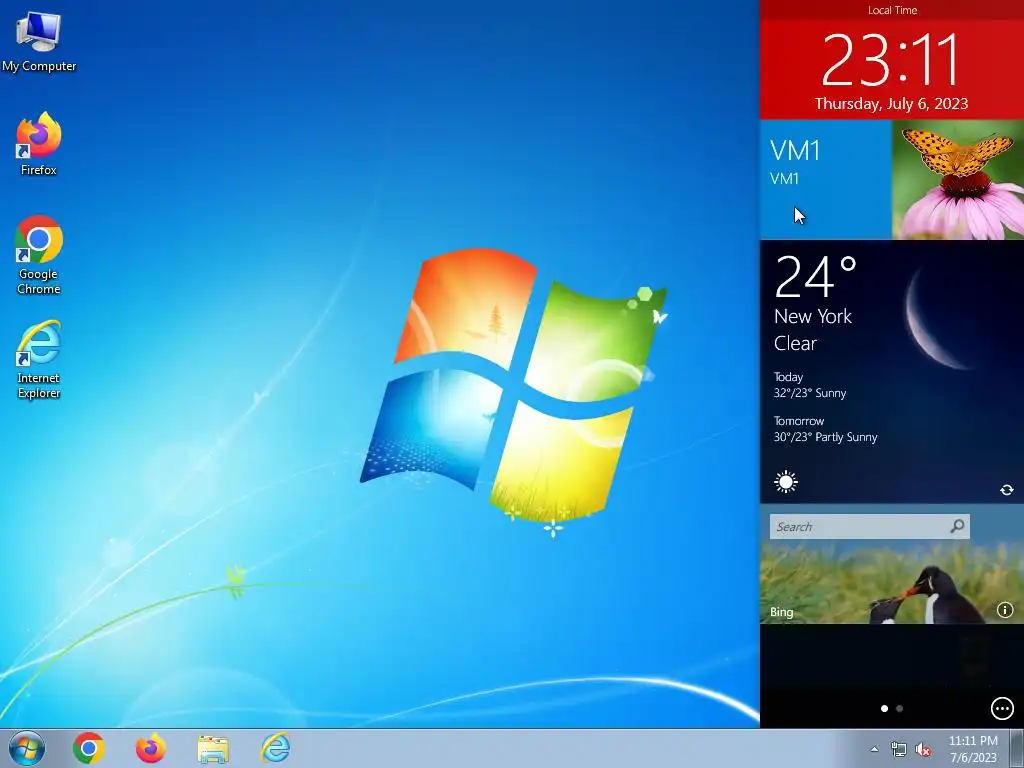Viewport: 1024px width, 768px height.
Task: Open the butterfly photo tile
Action: (x=958, y=180)
